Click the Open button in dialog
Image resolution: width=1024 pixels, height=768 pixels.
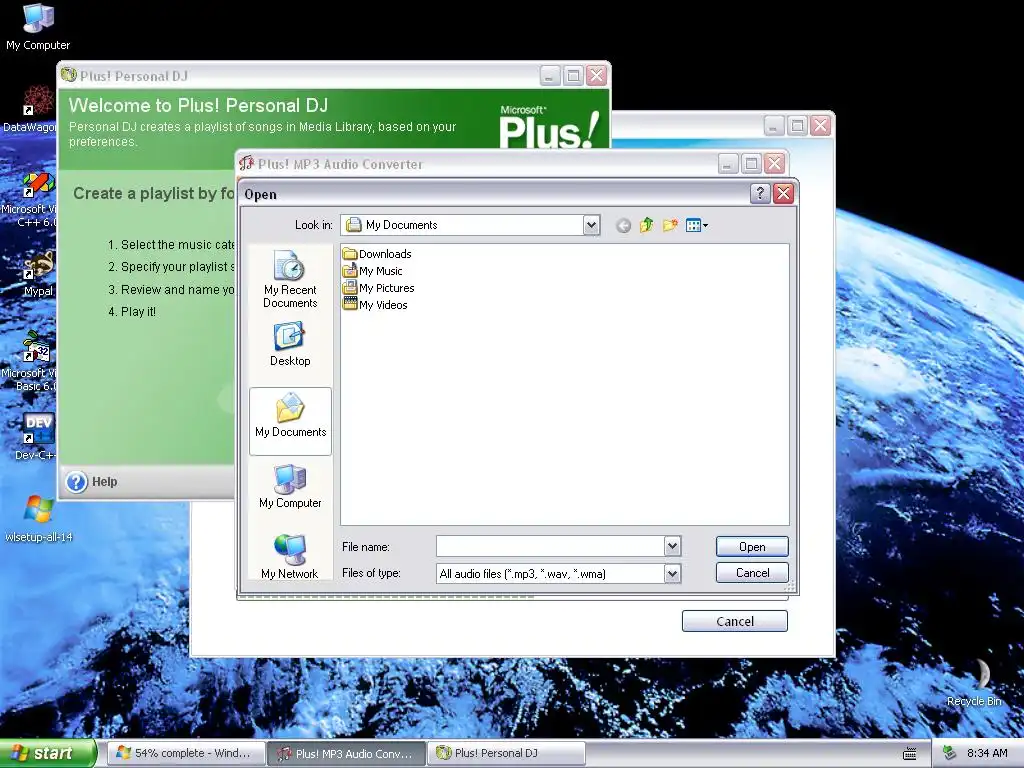click(752, 547)
